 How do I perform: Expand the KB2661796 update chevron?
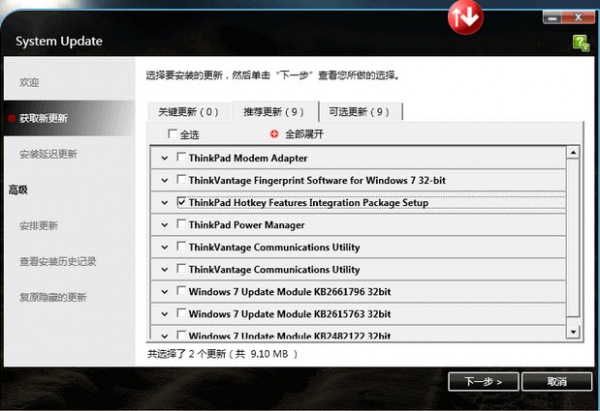165,292
